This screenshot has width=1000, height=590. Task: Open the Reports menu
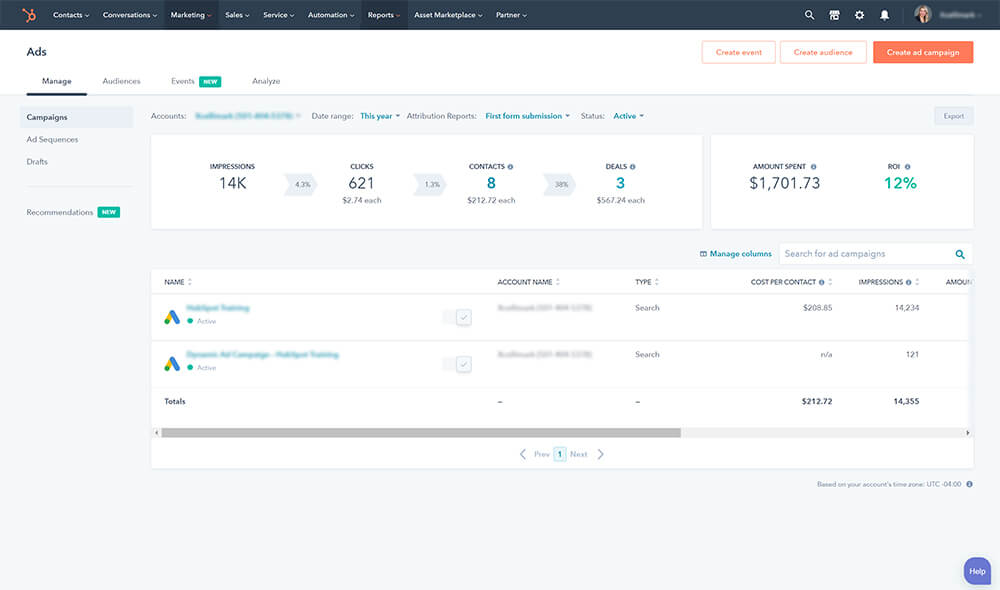coord(382,14)
